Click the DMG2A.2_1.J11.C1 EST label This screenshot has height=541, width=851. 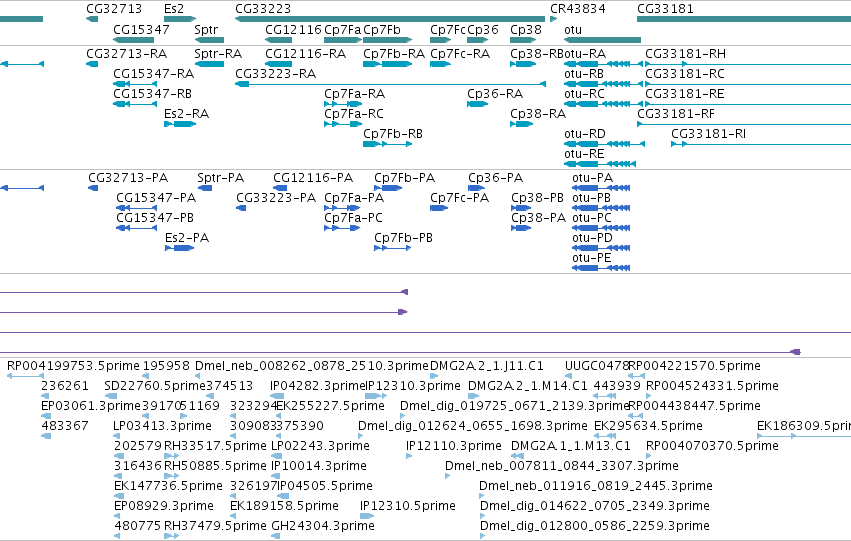(x=487, y=366)
